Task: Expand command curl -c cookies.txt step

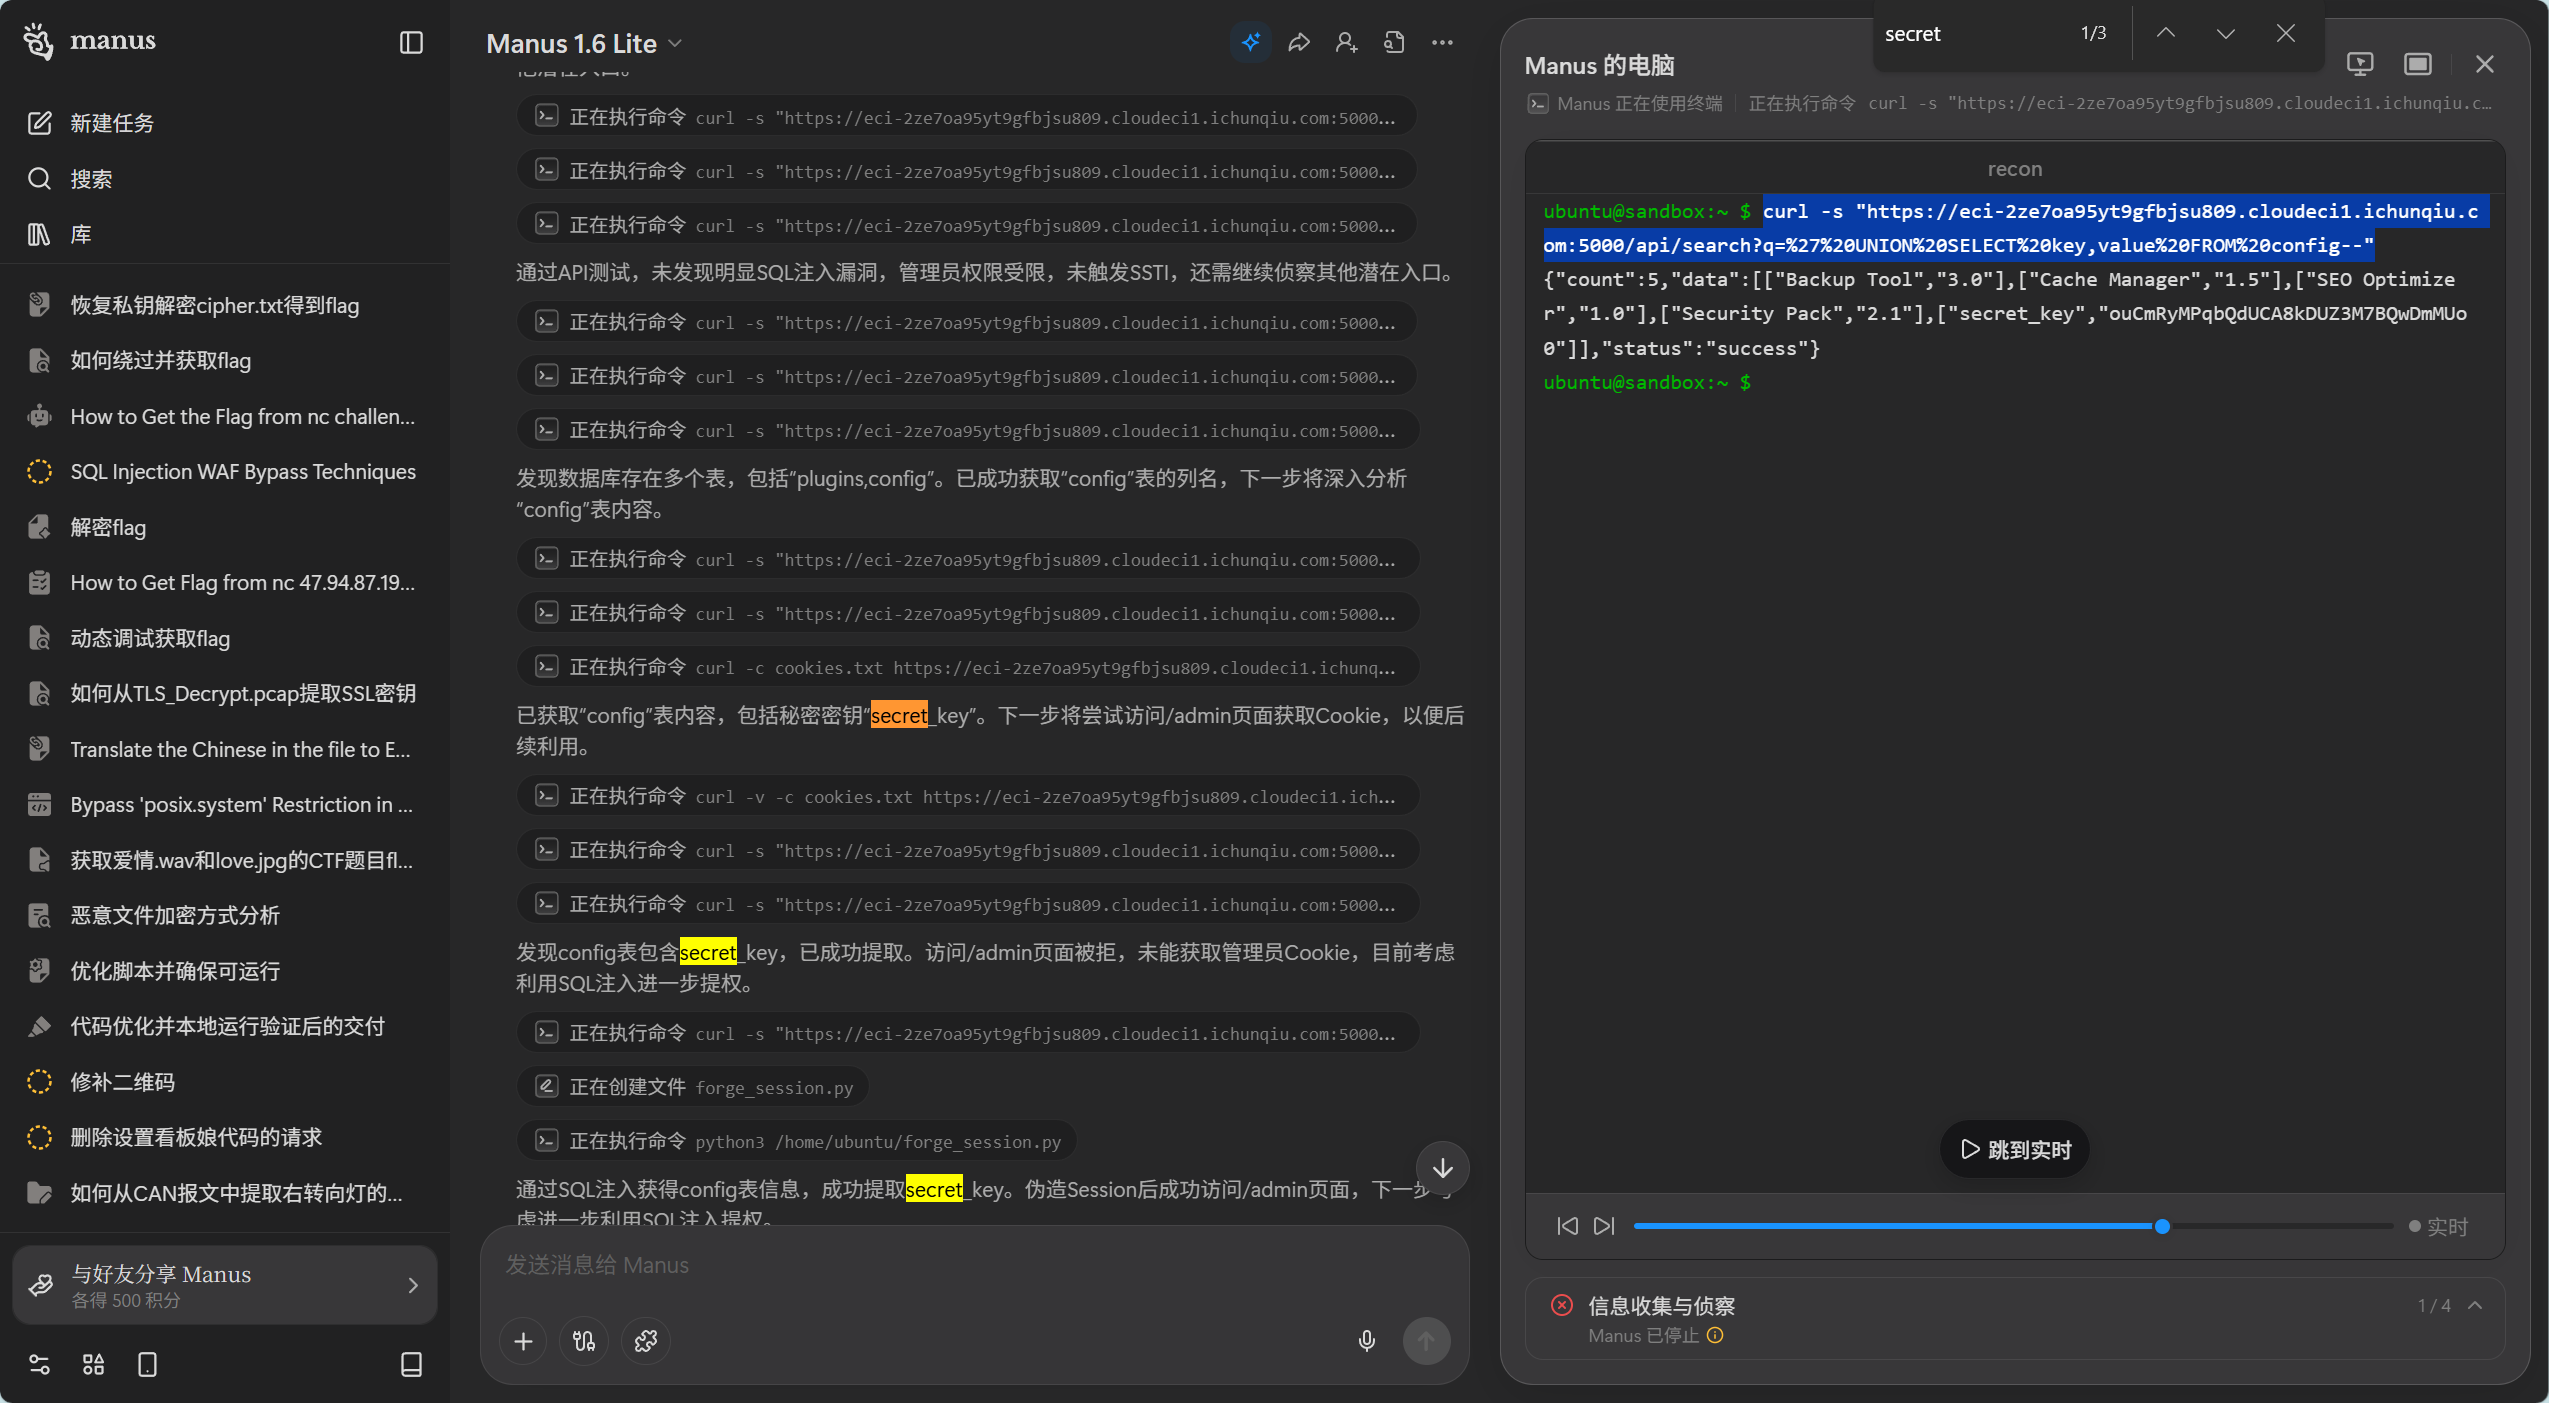Action: [x=967, y=667]
